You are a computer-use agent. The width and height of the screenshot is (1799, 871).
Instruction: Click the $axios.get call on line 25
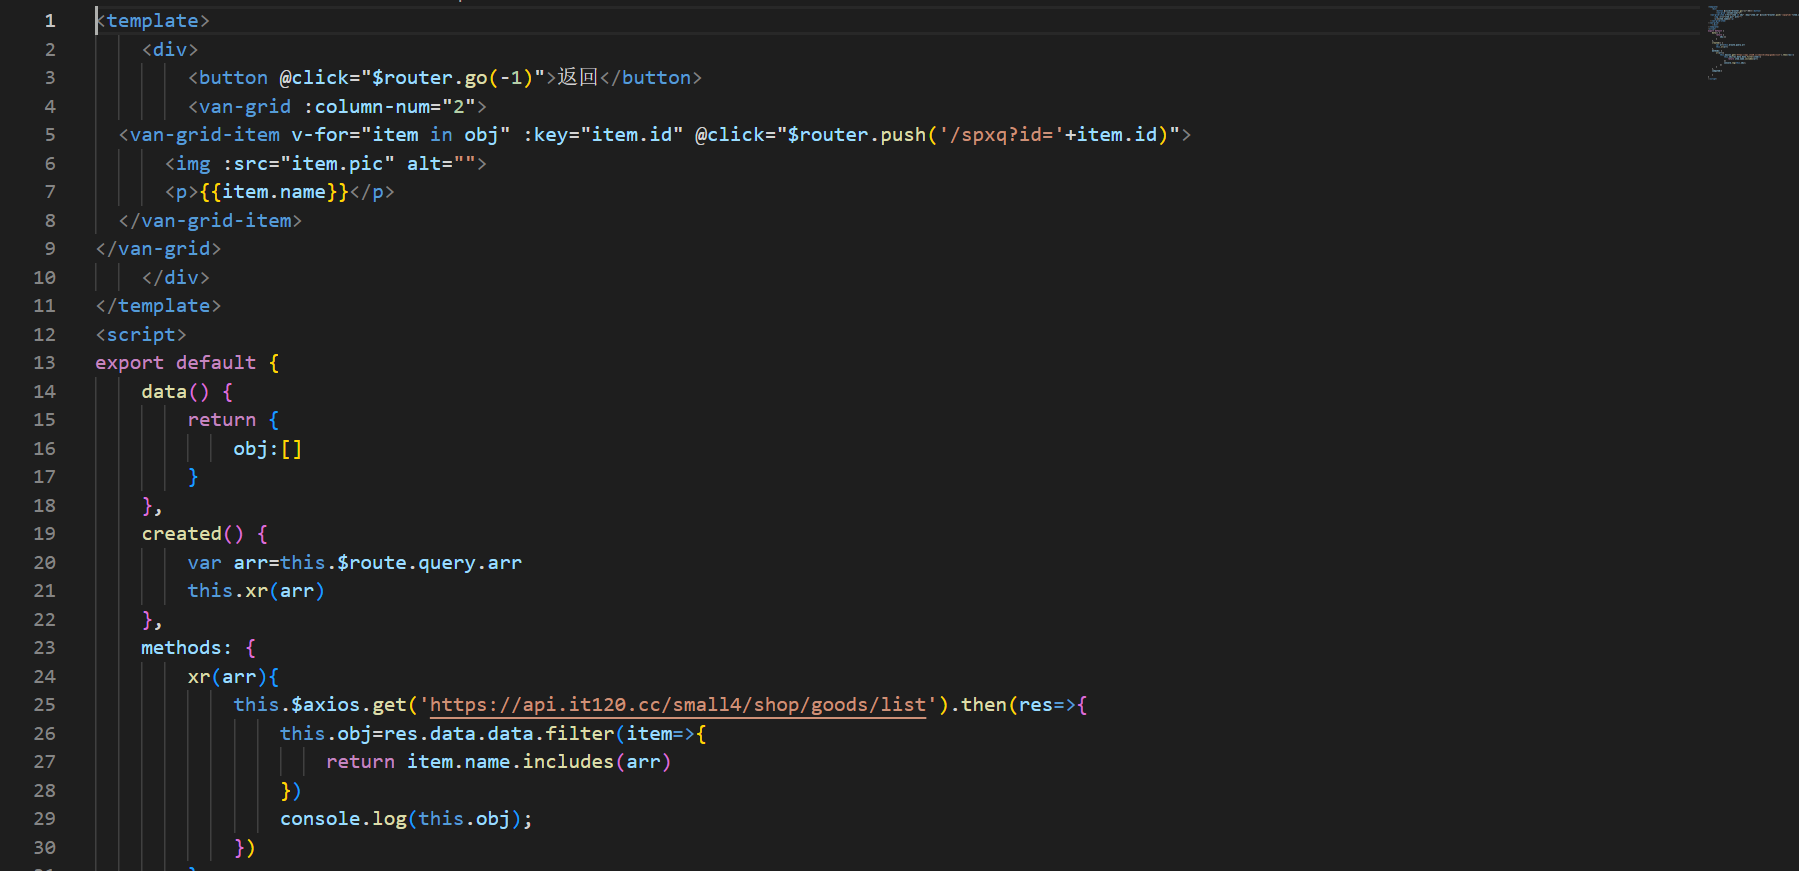(x=348, y=705)
